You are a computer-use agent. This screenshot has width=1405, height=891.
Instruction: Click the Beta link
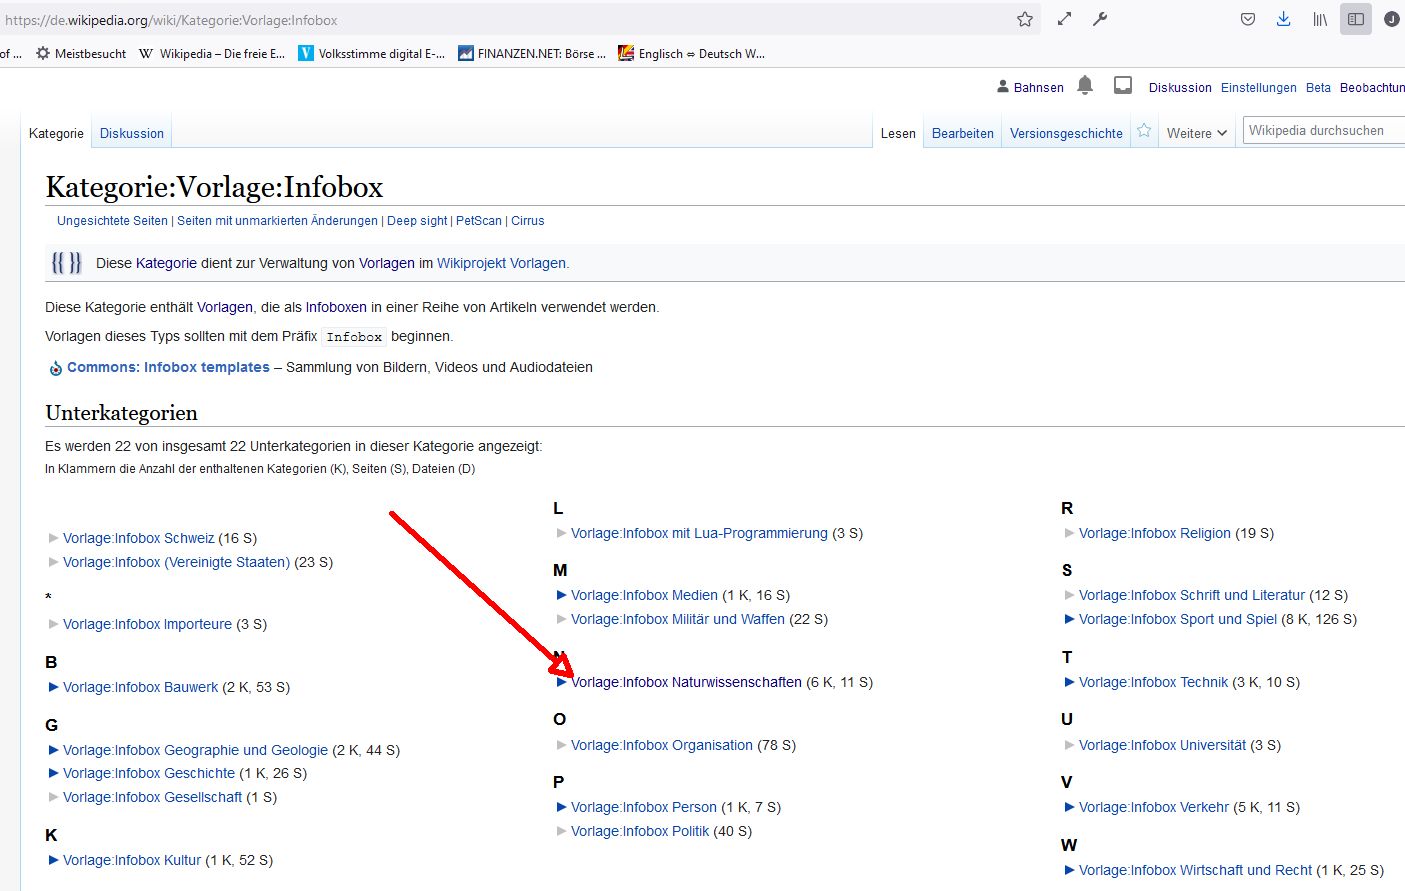(x=1318, y=88)
